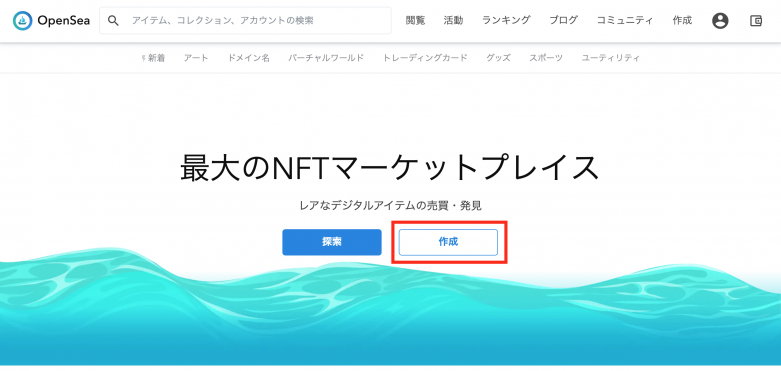Open the 閲覧 menu
Image resolution: width=781 pixels, height=371 pixels.
(x=415, y=20)
